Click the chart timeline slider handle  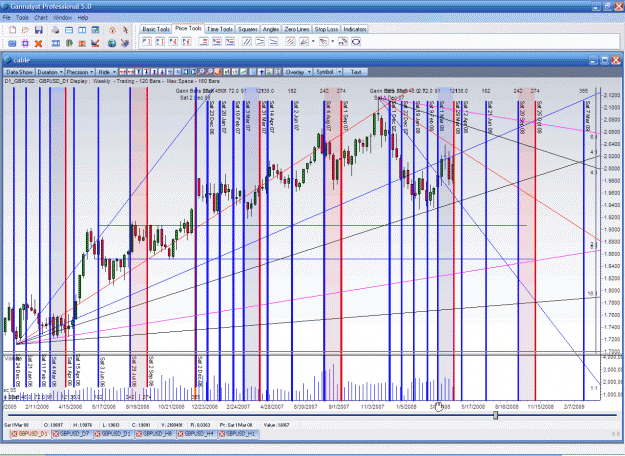pyautogui.click(x=495, y=415)
